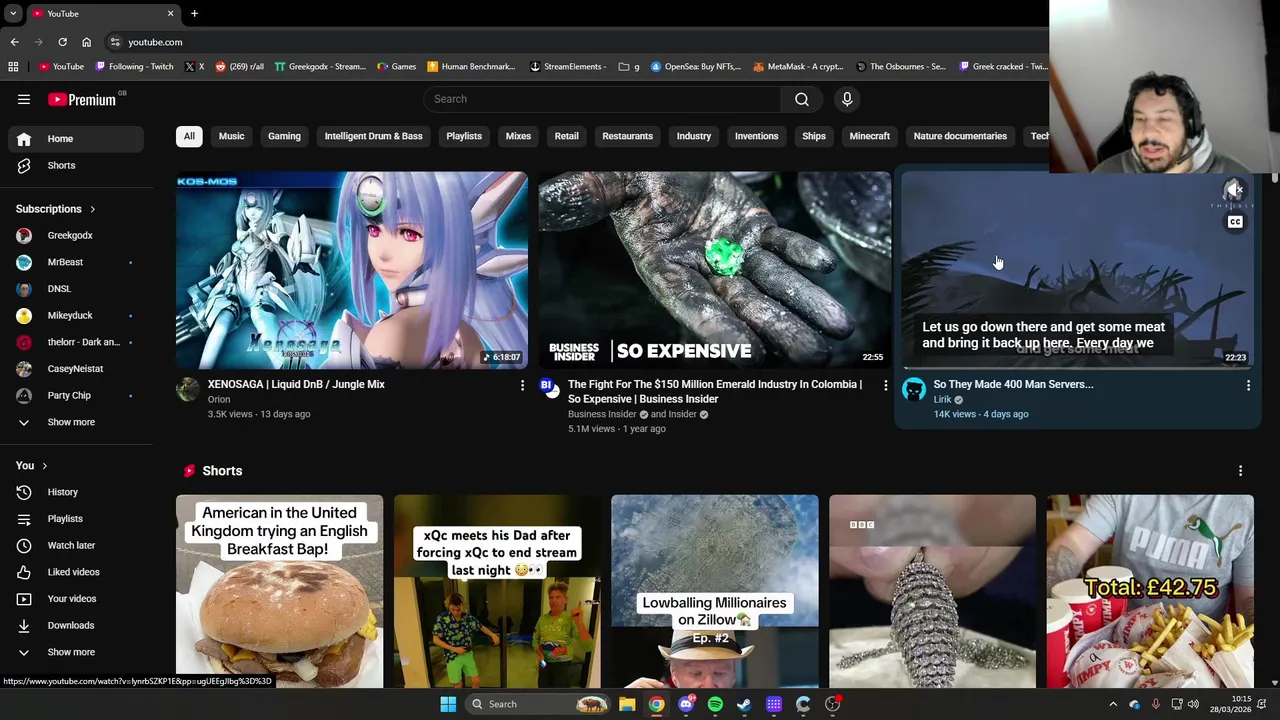This screenshot has width=1280, height=720.
Task: Open Downloads in the sidebar
Action: click(x=76, y=625)
